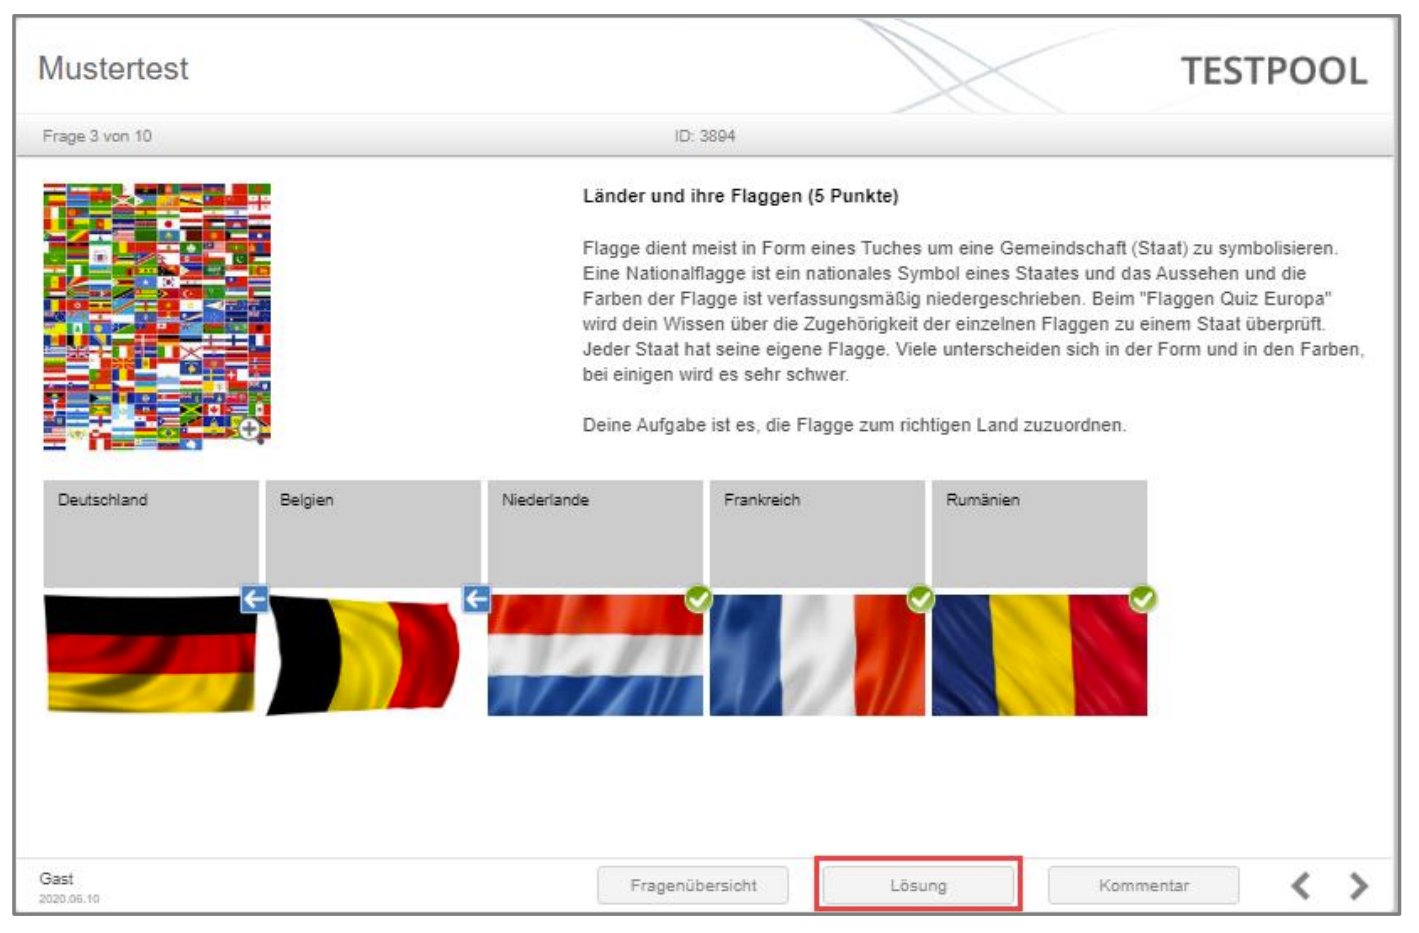The image size is (1419, 933).
Task: Click the German black-red-gold flag image
Action: 150,655
